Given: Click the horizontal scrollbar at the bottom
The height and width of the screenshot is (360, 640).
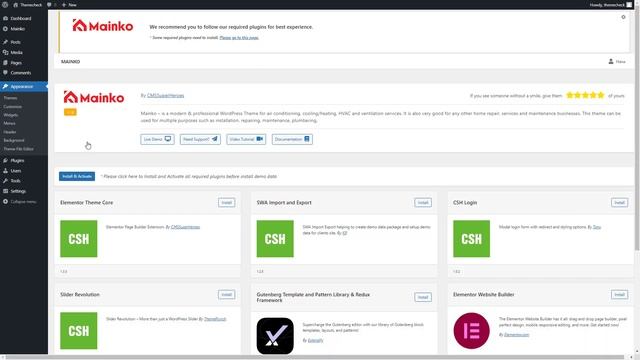Looking at the screenshot, I should [316, 358].
